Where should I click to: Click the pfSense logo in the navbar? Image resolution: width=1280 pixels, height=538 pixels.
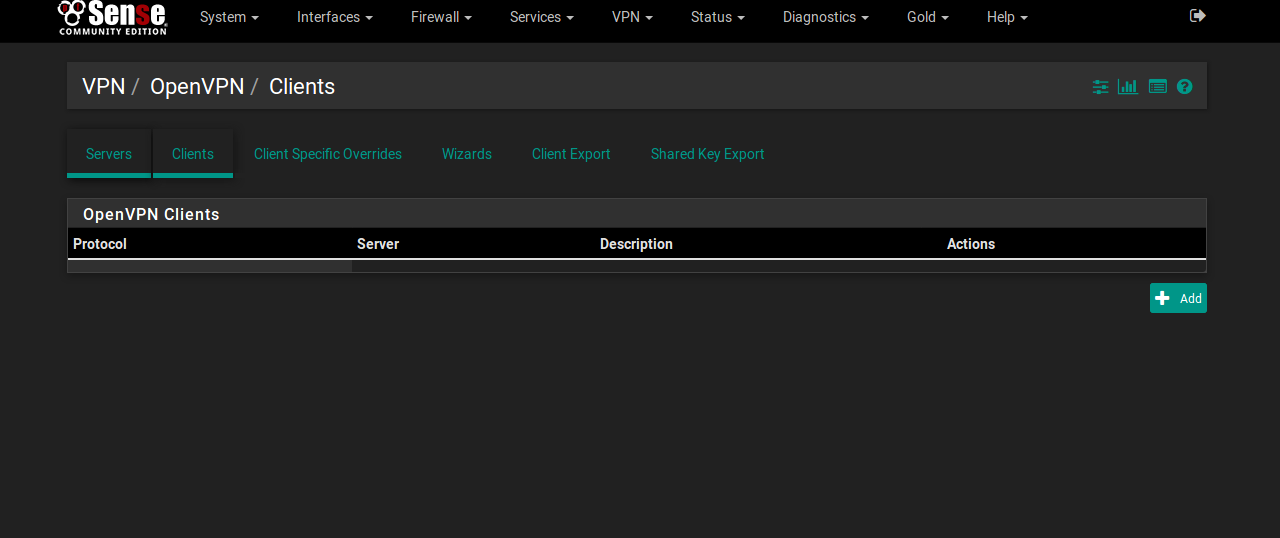112,17
